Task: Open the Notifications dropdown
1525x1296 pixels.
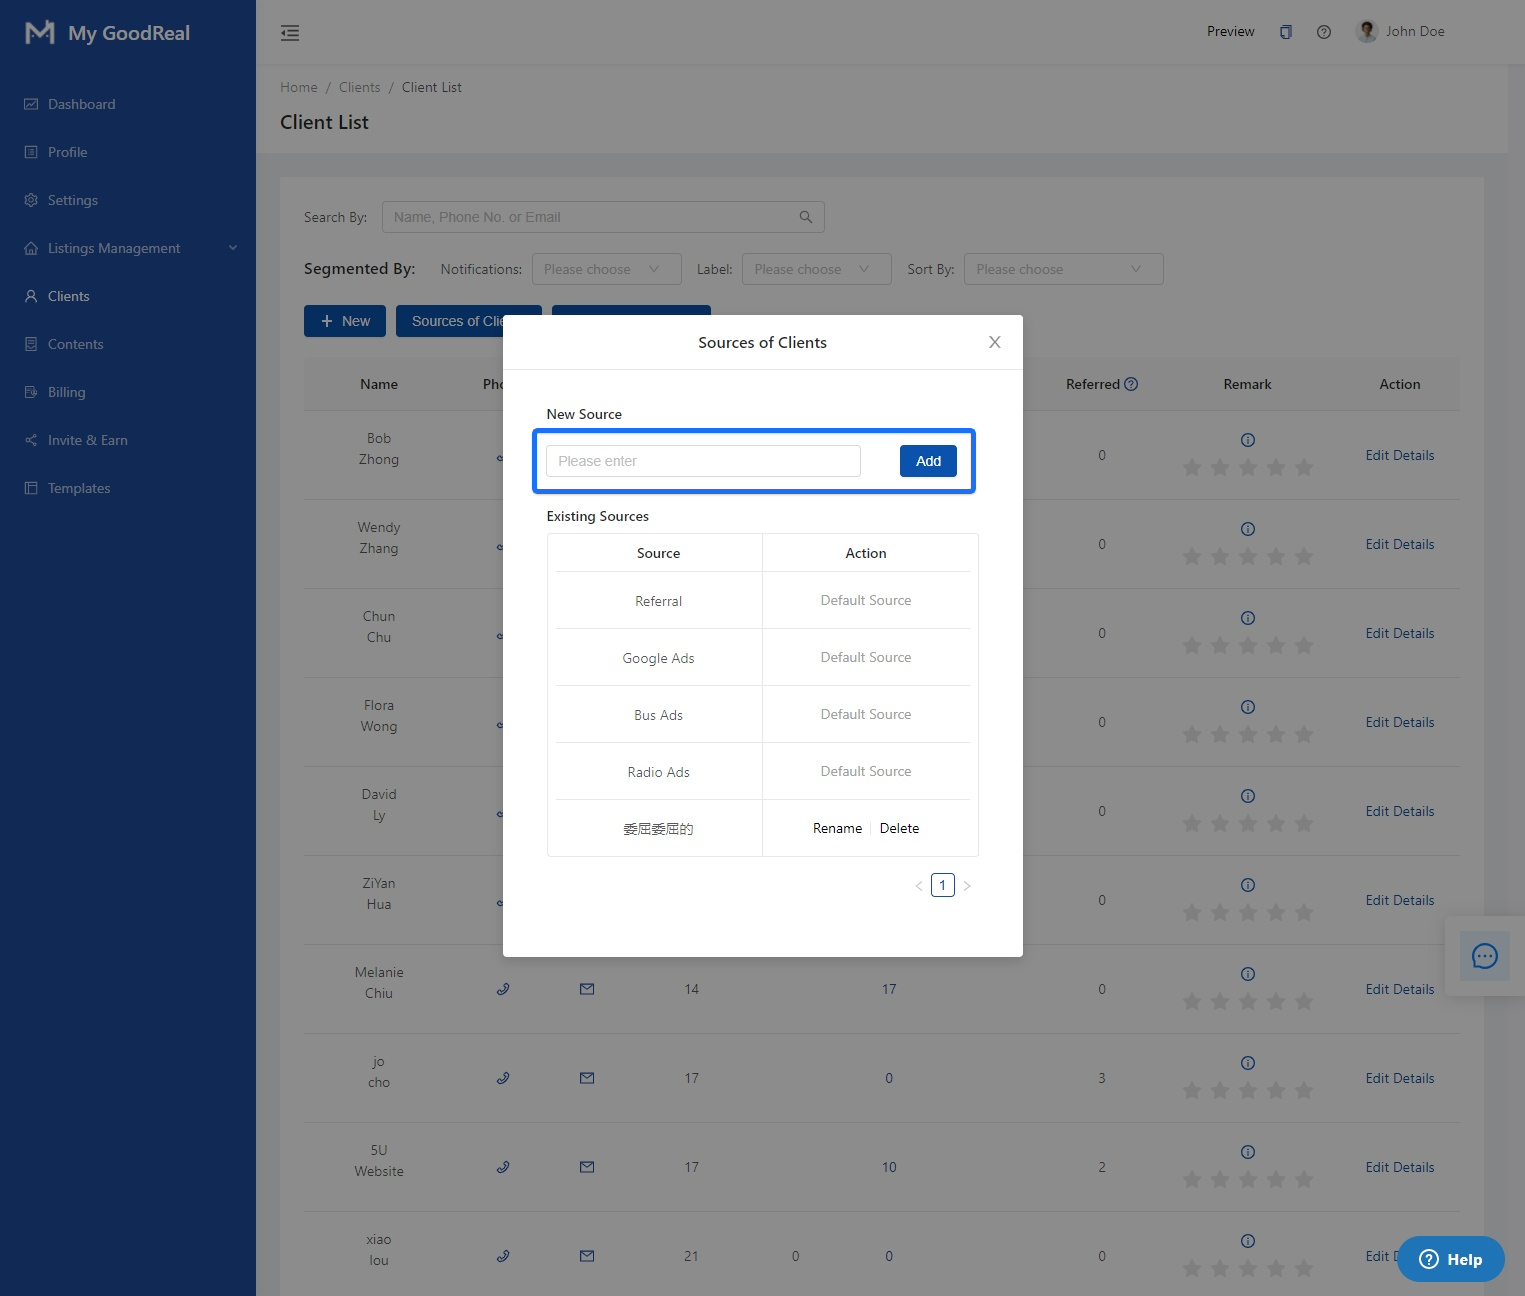Action: point(606,269)
